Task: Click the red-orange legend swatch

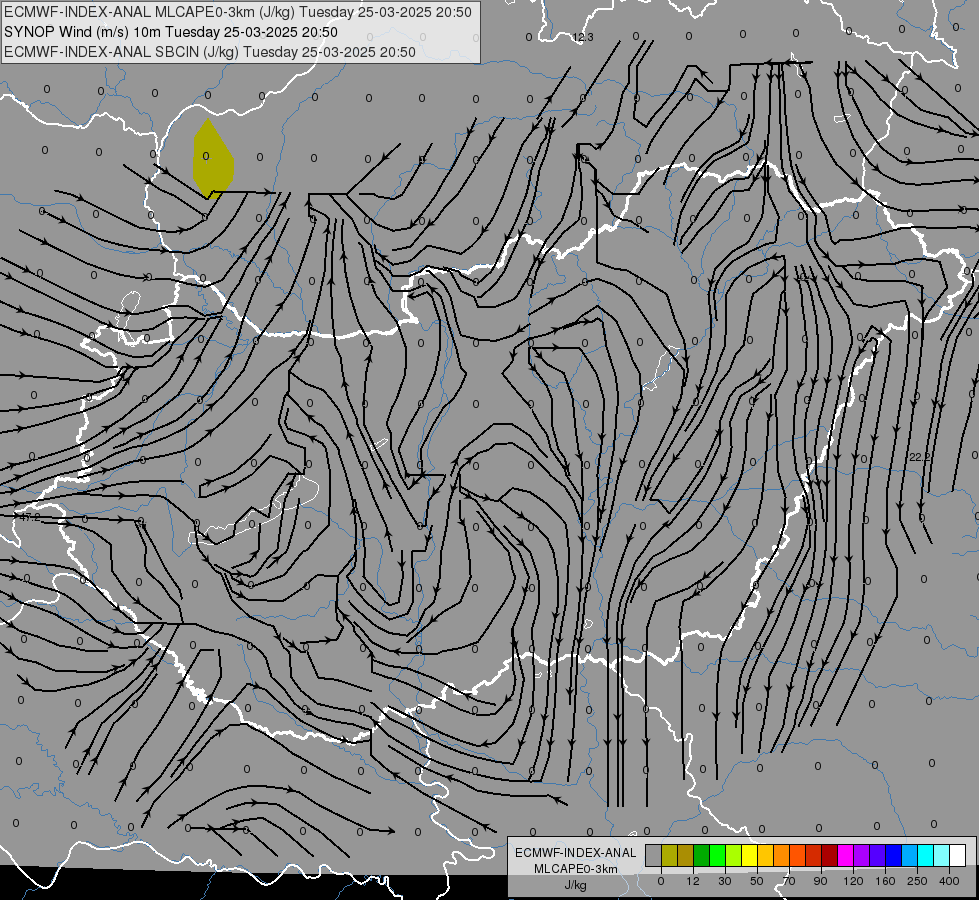Action: pyautogui.click(x=798, y=855)
